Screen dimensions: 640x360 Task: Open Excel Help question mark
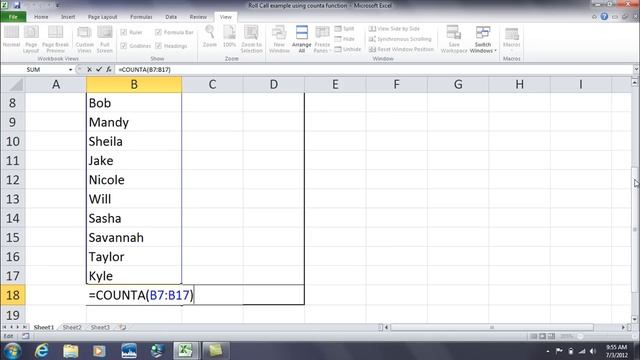[x=604, y=17]
